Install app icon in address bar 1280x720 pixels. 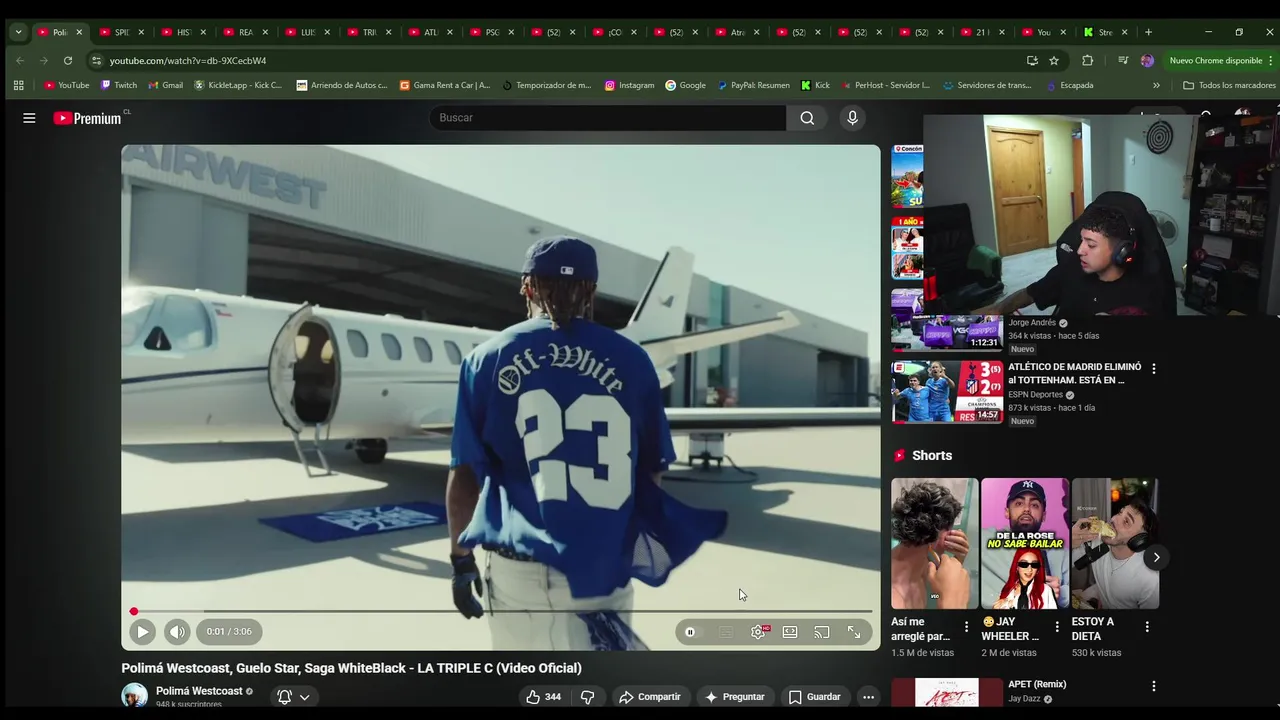[1032, 61]
